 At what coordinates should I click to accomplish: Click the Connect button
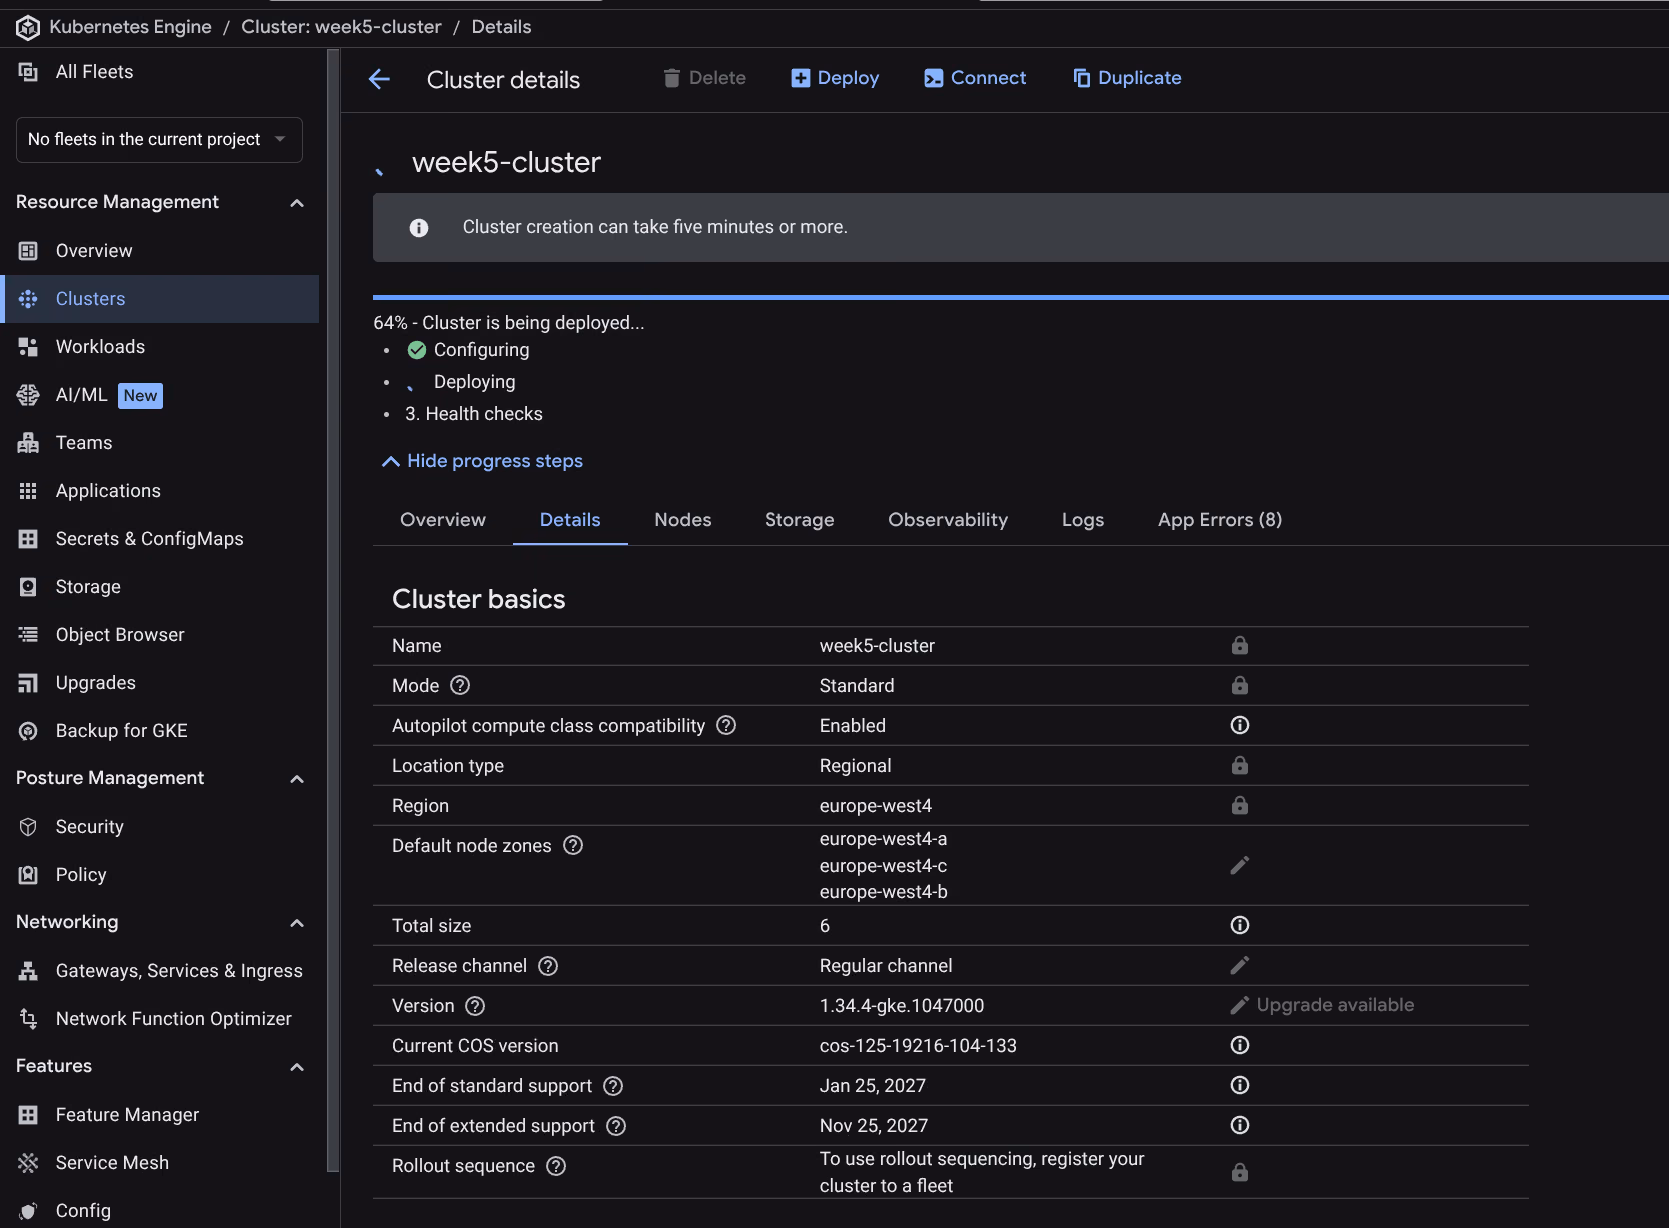pyautogui.click(x=974, y=77)
